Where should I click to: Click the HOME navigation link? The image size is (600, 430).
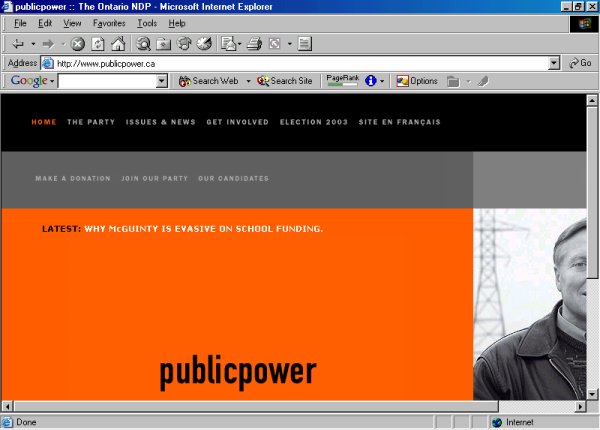(x=44, y=122)
